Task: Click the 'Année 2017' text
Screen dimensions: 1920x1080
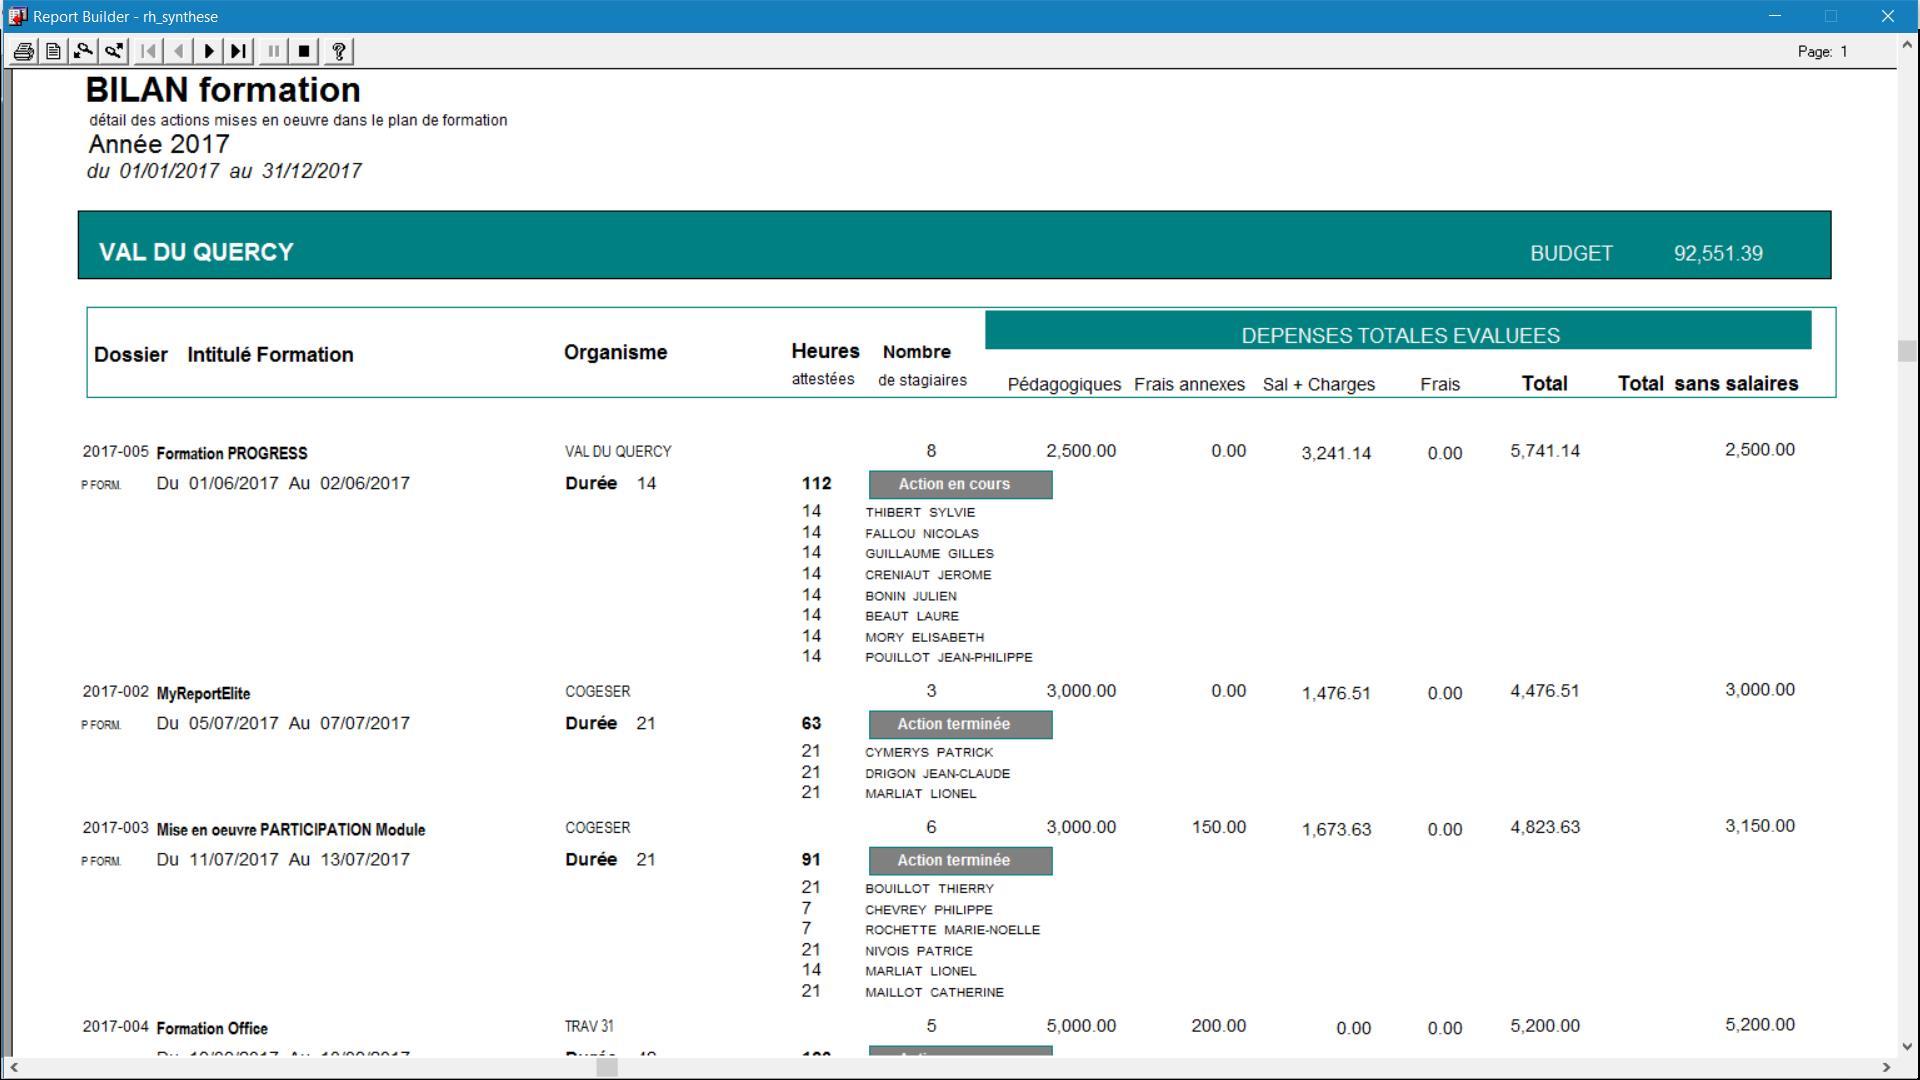Action: click(159, 144)
